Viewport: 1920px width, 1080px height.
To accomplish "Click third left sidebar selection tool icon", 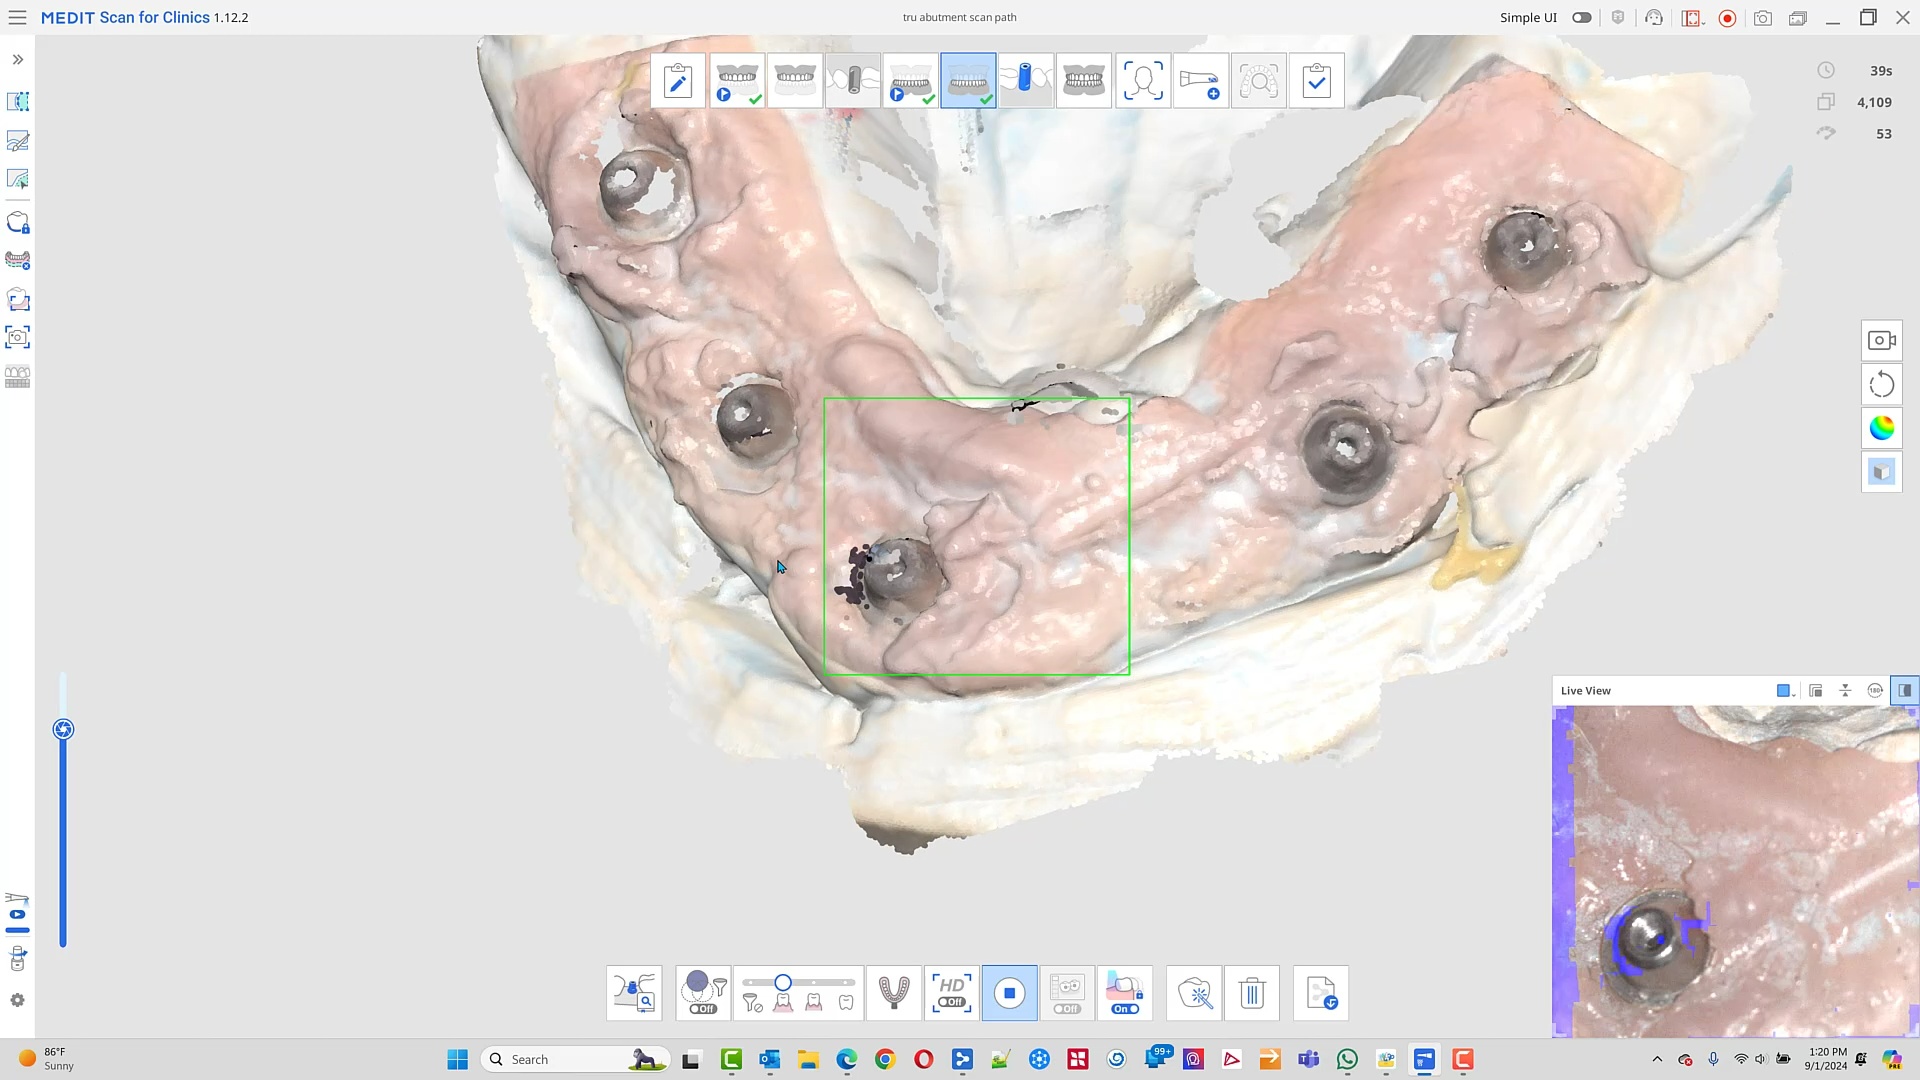I will (17, 179).
